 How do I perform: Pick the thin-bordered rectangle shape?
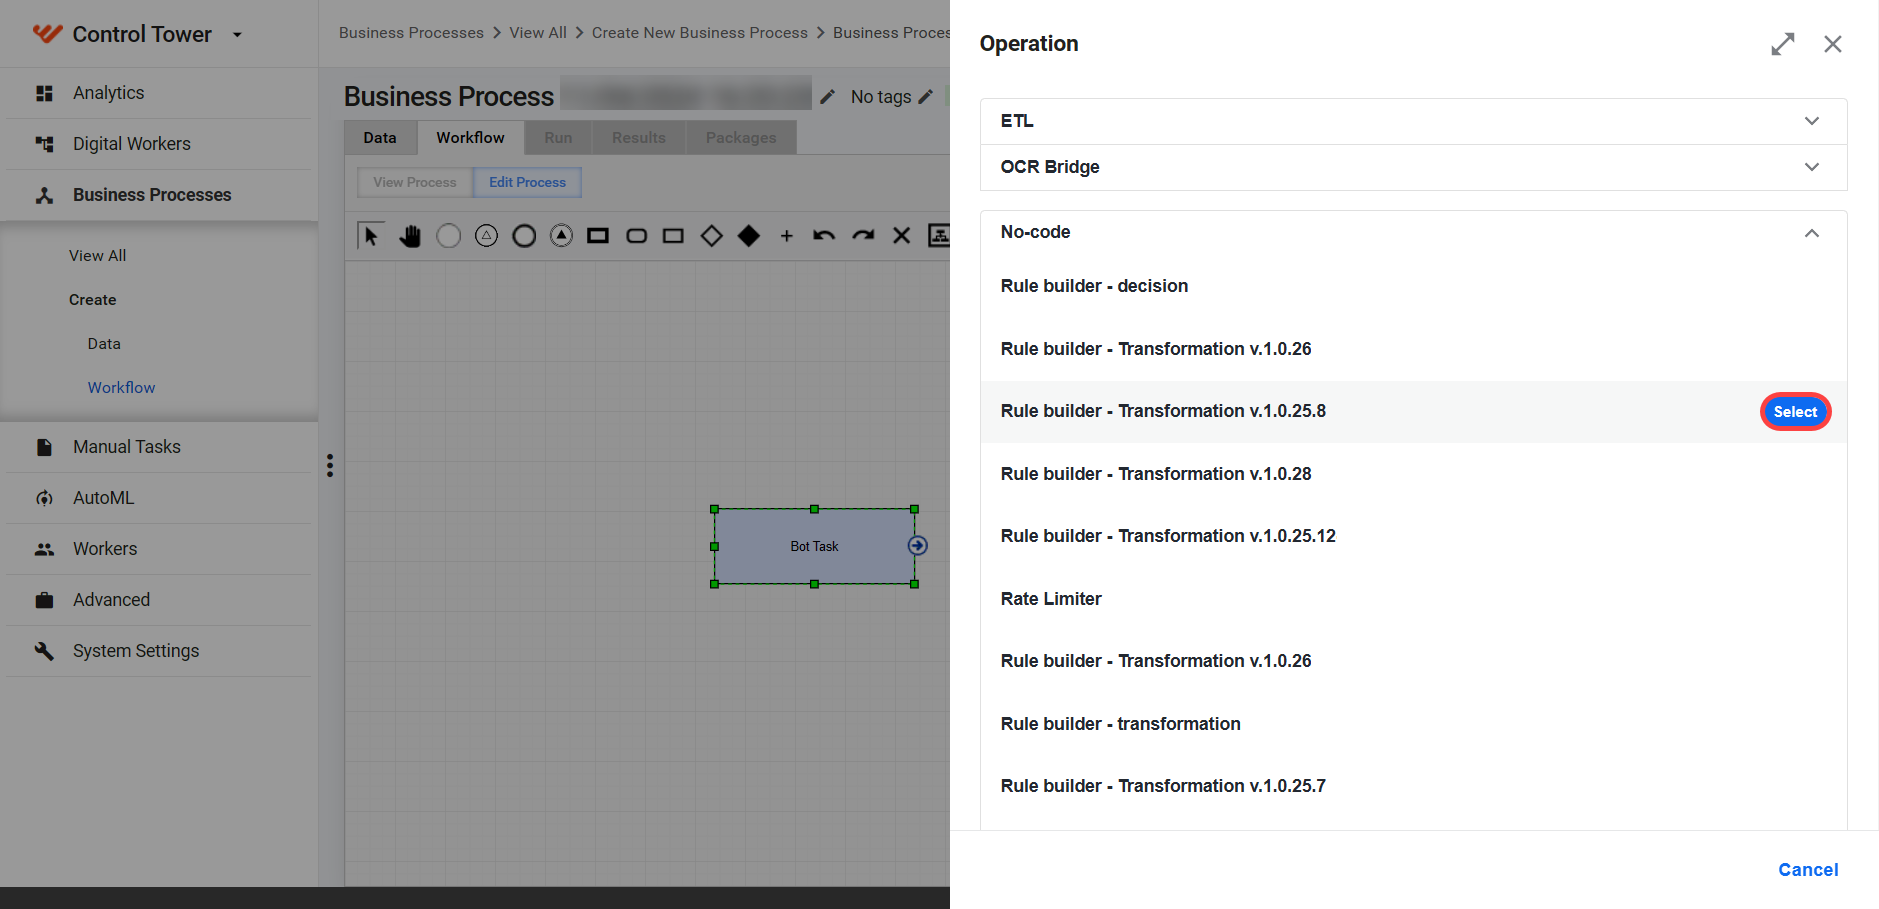coord(673,236)
